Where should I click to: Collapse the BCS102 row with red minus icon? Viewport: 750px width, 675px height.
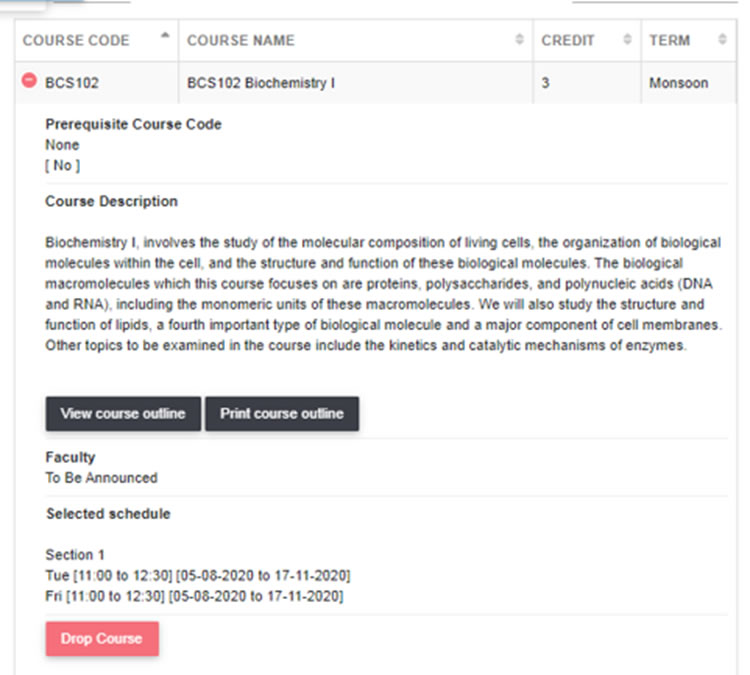[x=29, y=80]
